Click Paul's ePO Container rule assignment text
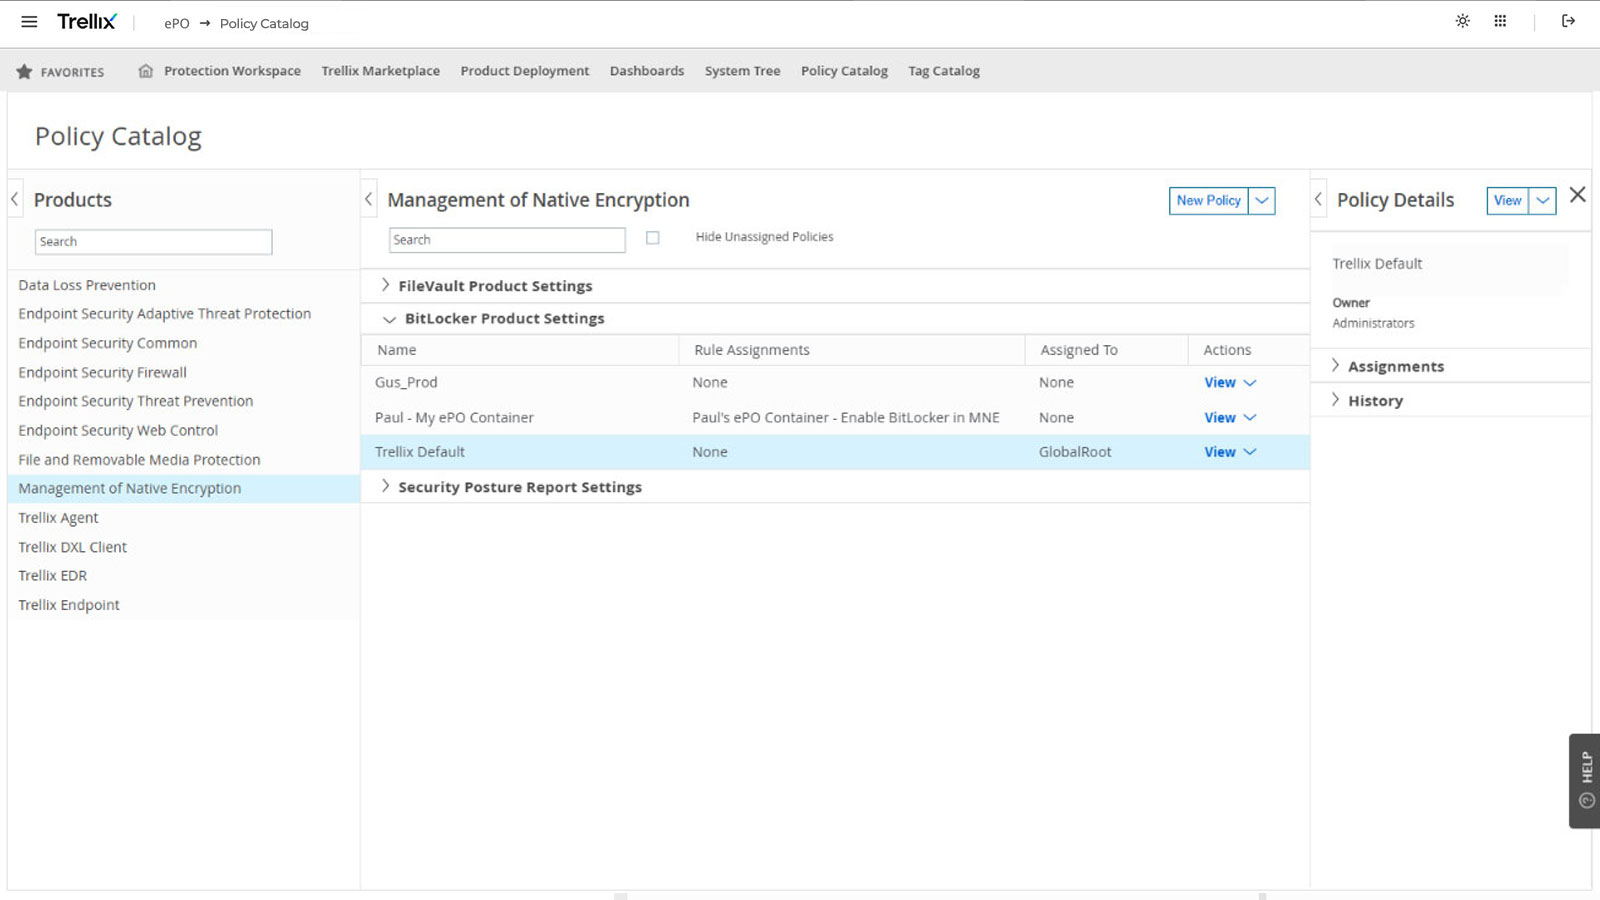 [846, 418]
